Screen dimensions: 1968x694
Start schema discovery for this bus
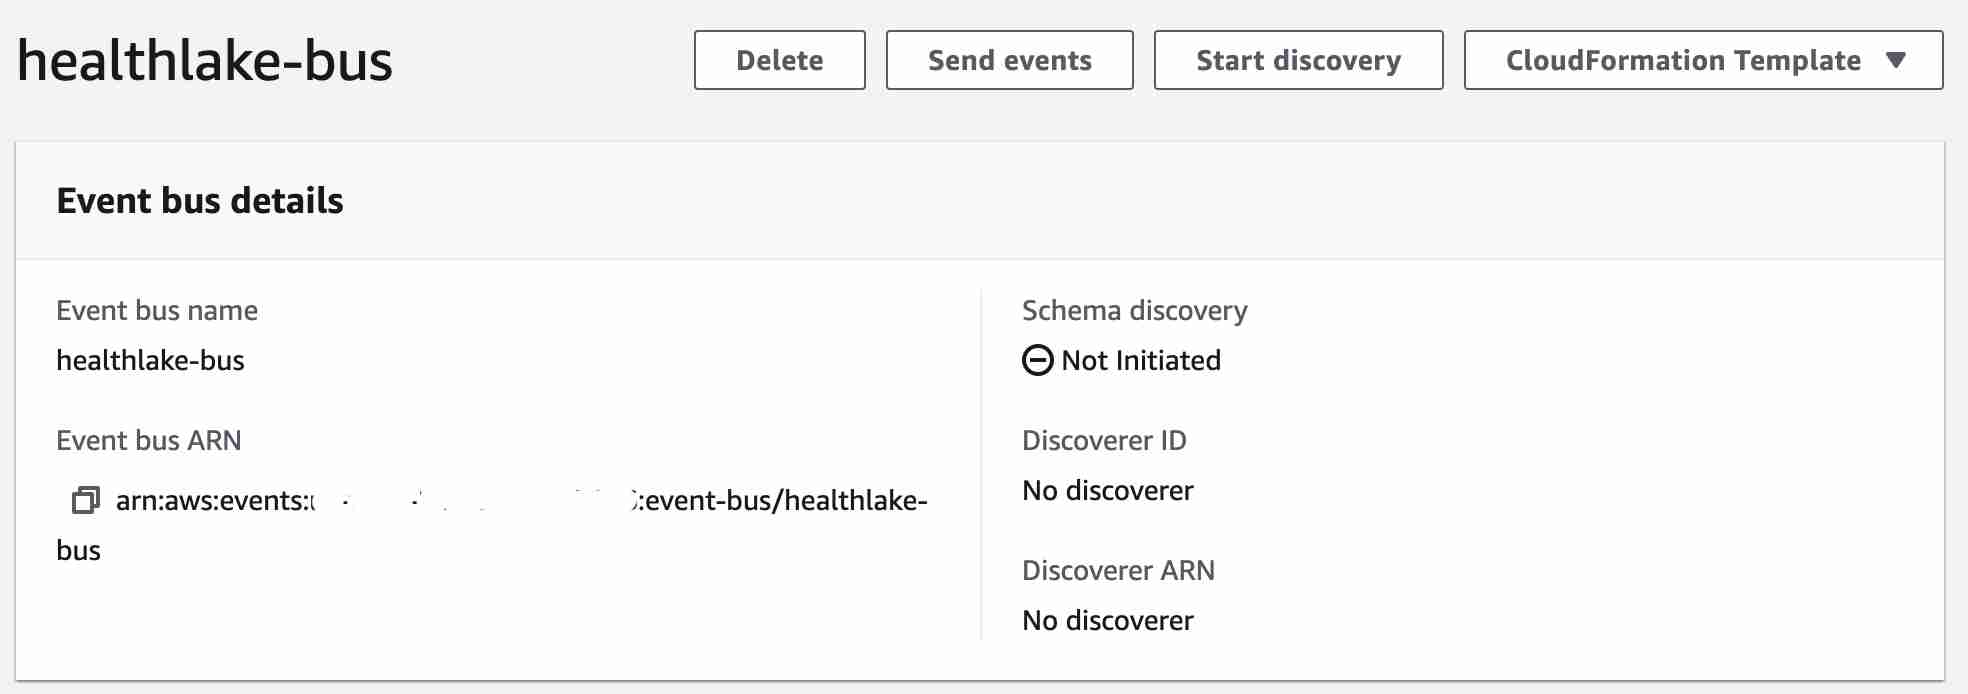pyautogui.click(x=1298, y=60)
